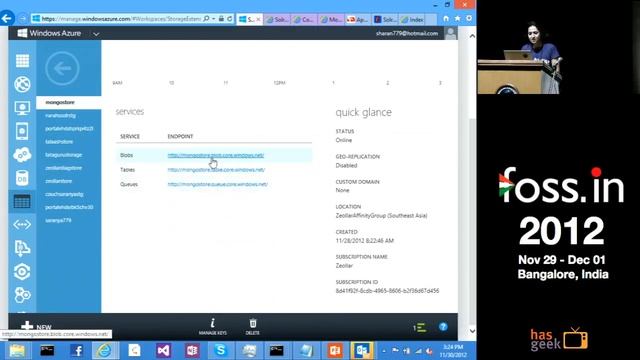Switch to the 'Ap...' browser tab
The height and width of the screenshot is (360, 640).
click(x=358, y=19)
